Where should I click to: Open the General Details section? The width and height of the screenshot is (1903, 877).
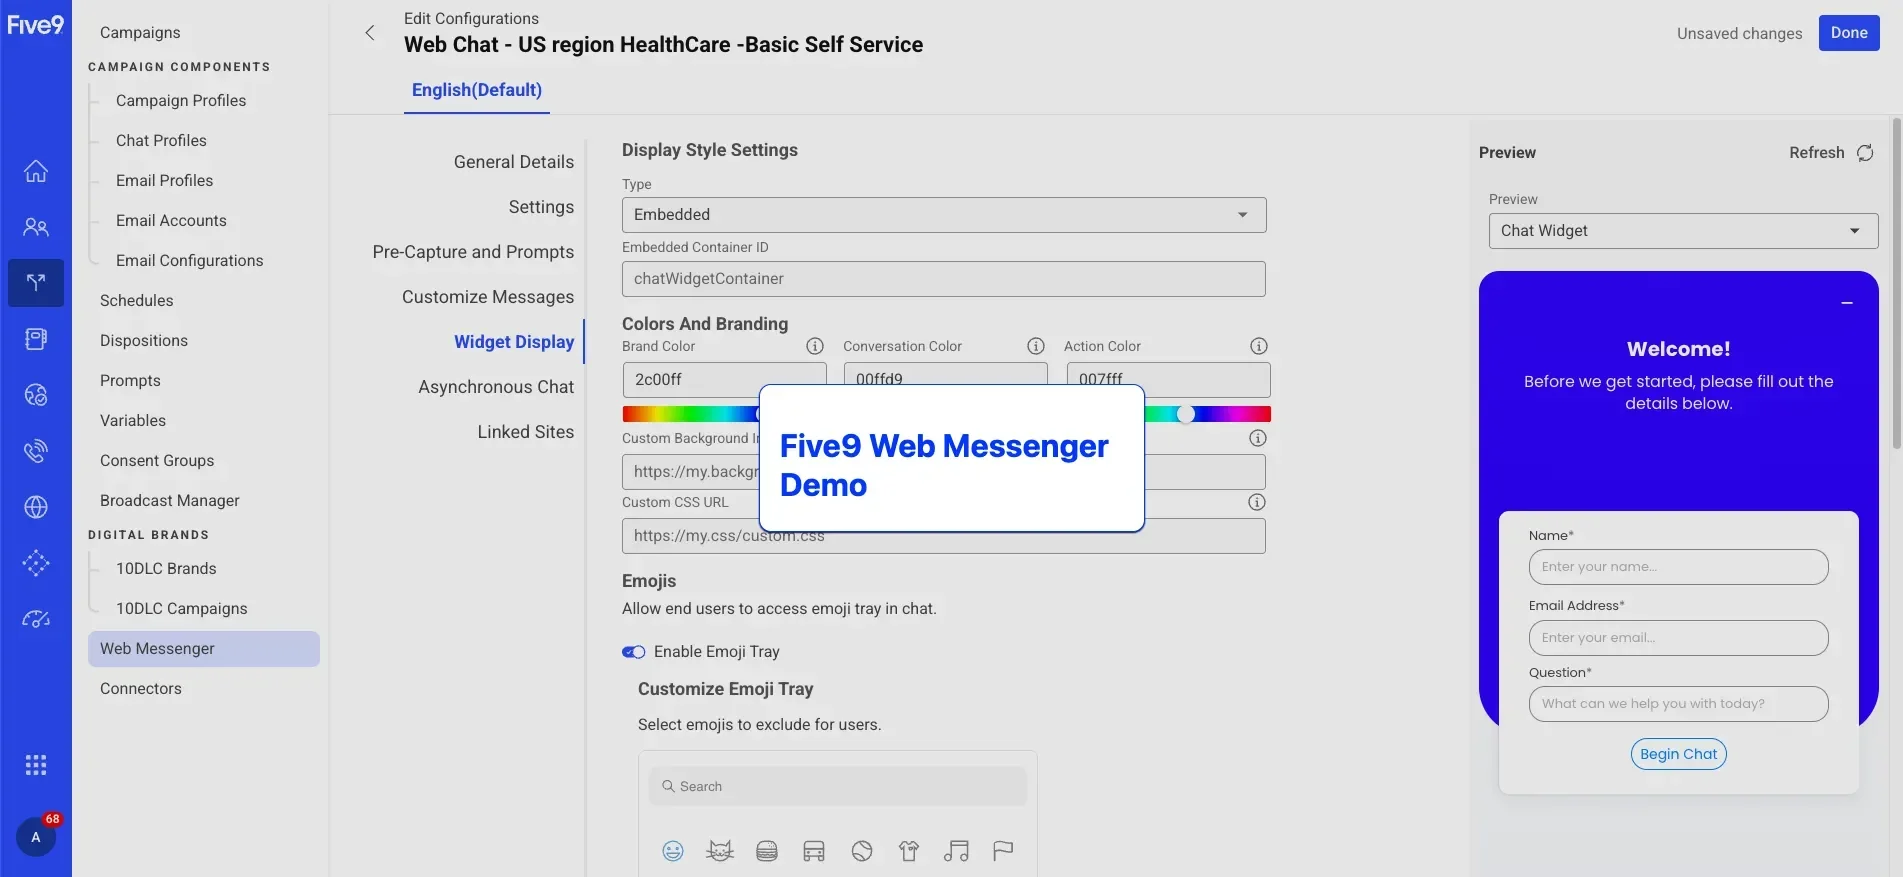point(514,162)
